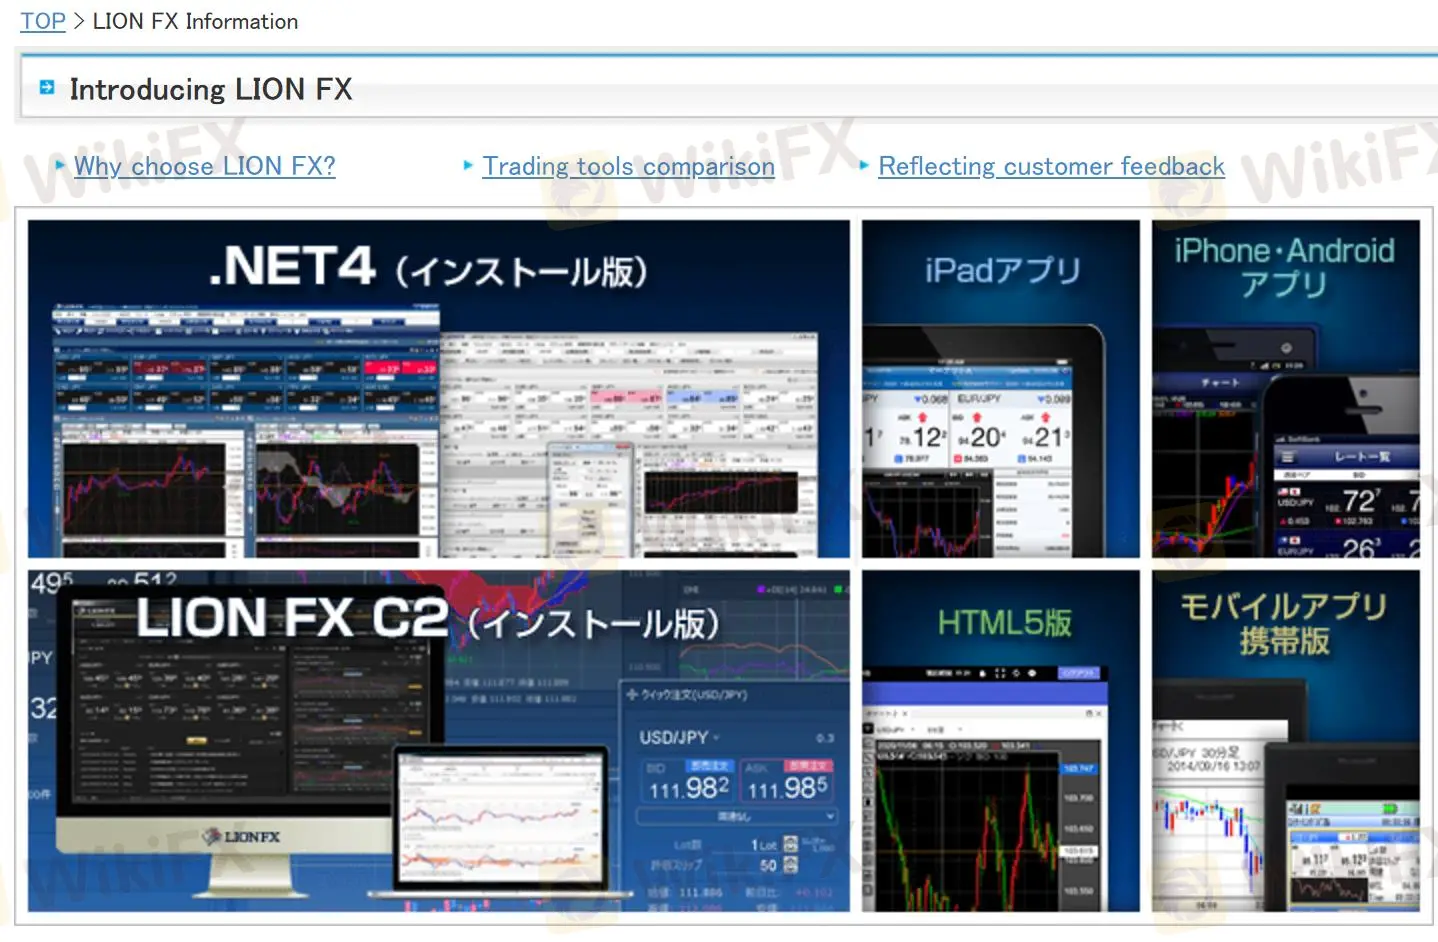The image size is (1438, 942).
Task: Open the iPad app banner
Action: coord(1001,389)
